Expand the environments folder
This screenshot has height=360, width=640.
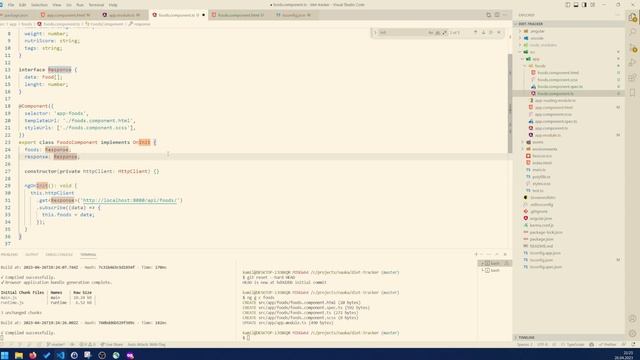569,149
